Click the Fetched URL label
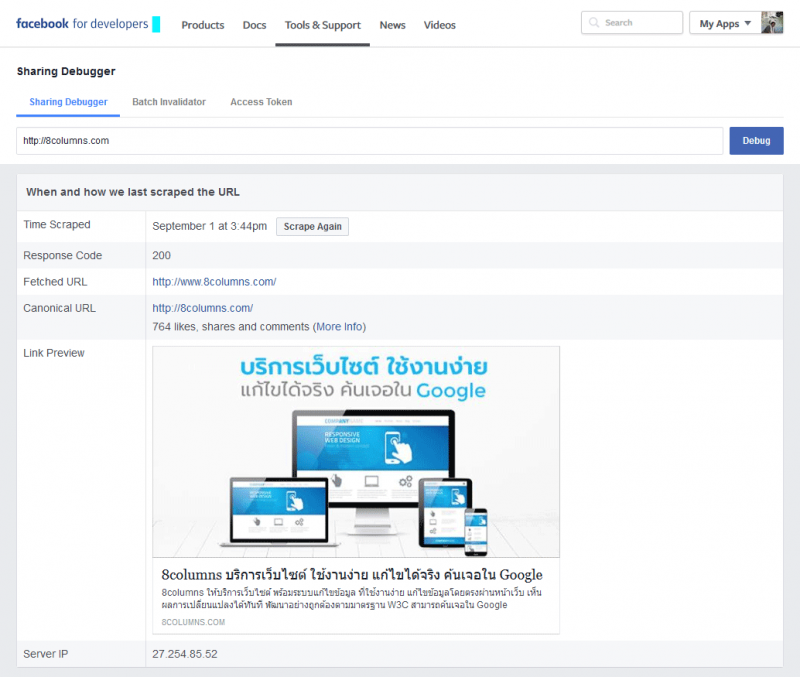 [55, 282]
